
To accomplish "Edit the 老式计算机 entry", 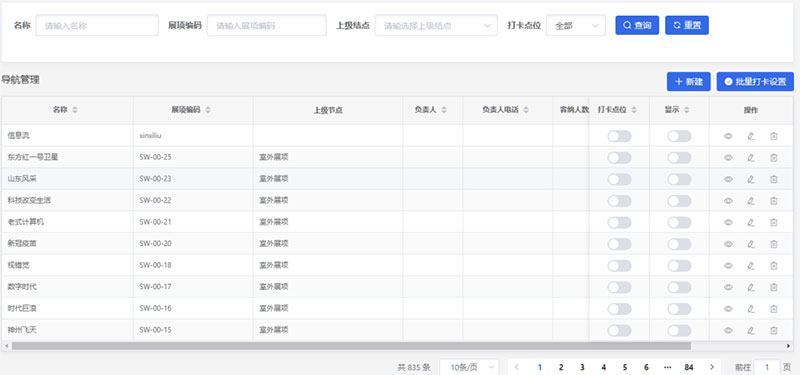I will (x=751, y=222).
